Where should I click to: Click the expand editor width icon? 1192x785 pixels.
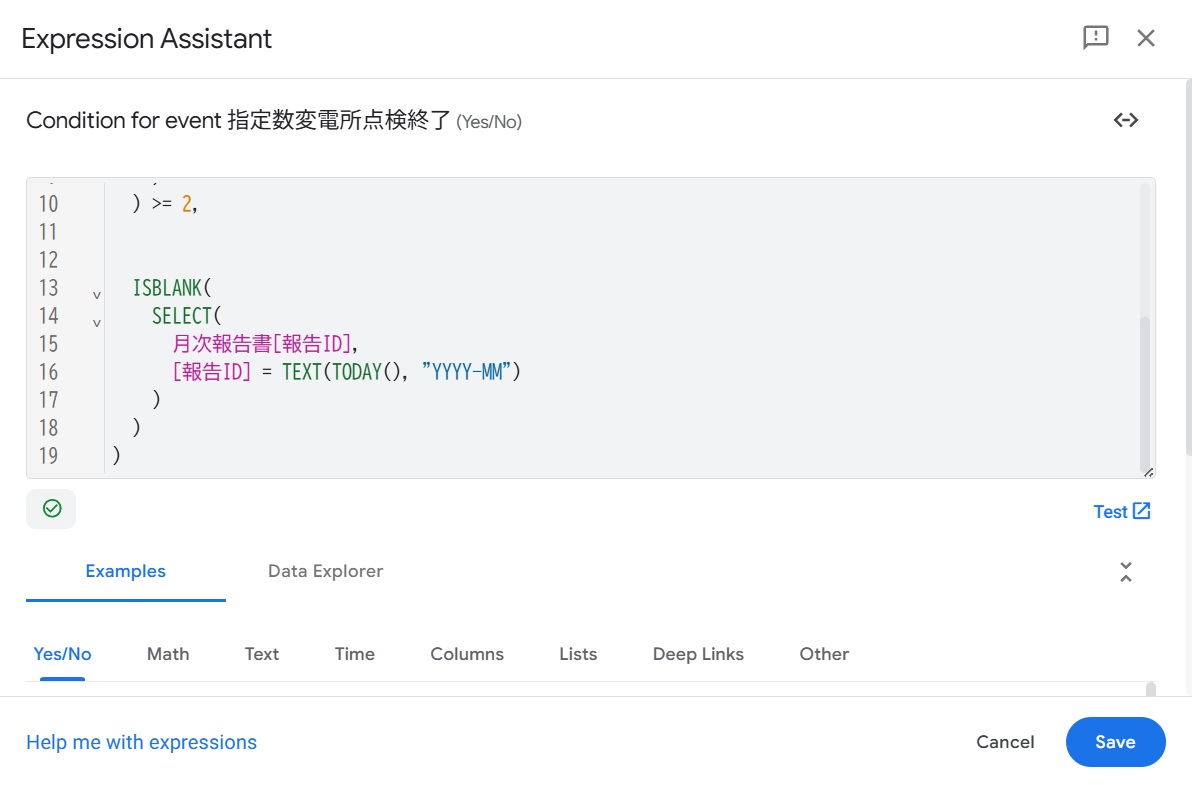(x=1126, y=120)
